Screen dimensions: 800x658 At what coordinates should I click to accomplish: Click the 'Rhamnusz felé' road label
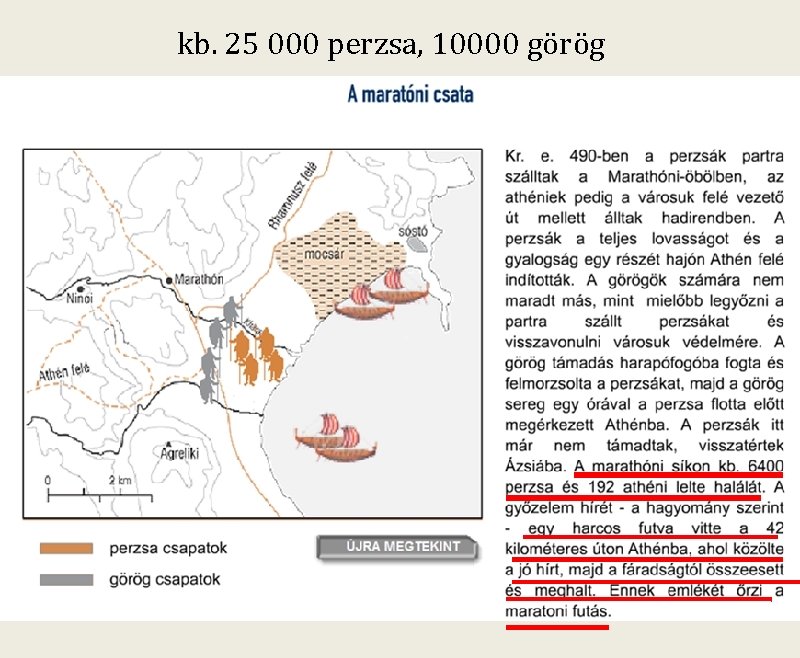(293, 197)
